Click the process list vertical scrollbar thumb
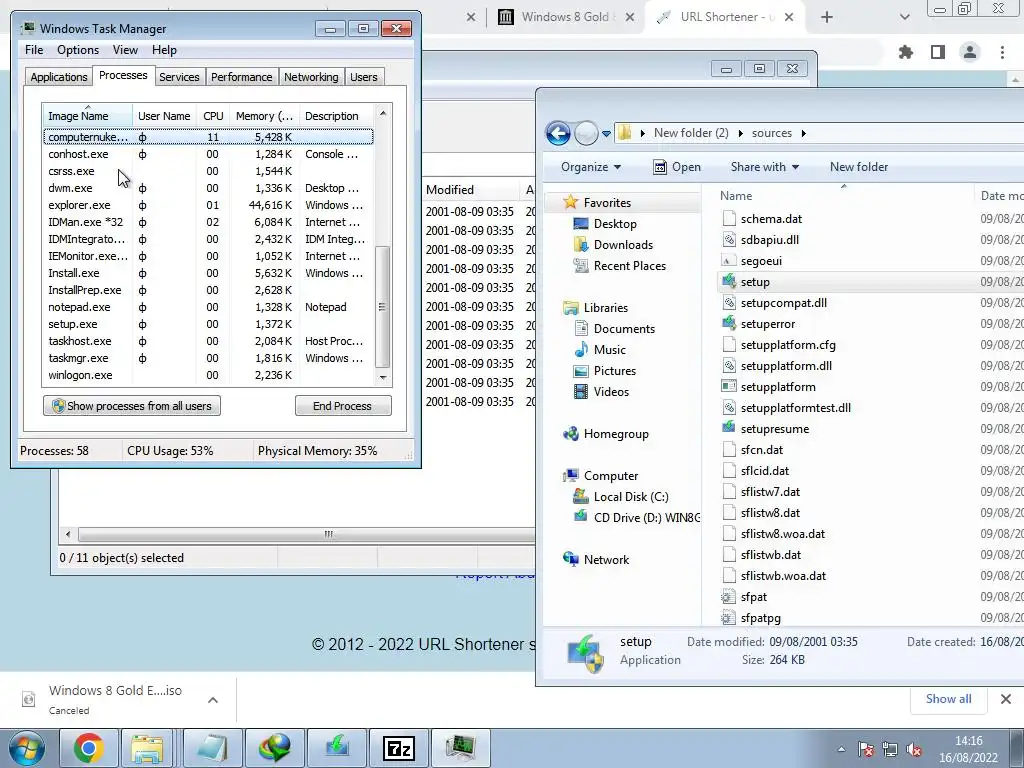This screenshot has width=1024, height=768. point(383,307)
